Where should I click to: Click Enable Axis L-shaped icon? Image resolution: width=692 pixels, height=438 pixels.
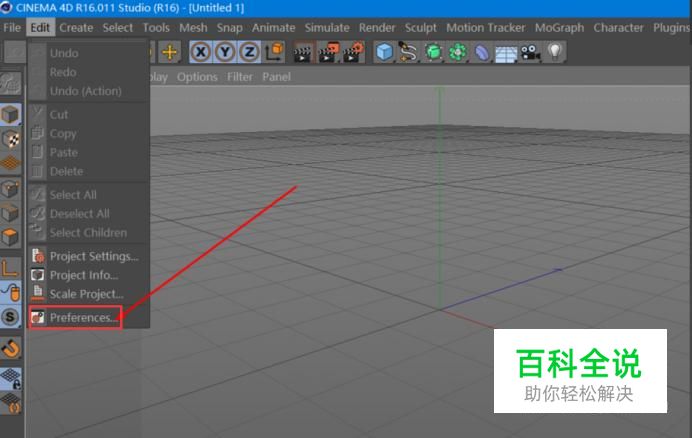pos(10,268)
